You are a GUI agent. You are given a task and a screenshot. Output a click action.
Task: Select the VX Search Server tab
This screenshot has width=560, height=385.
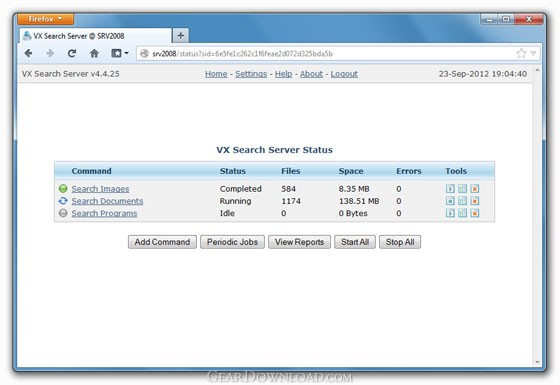95,36
